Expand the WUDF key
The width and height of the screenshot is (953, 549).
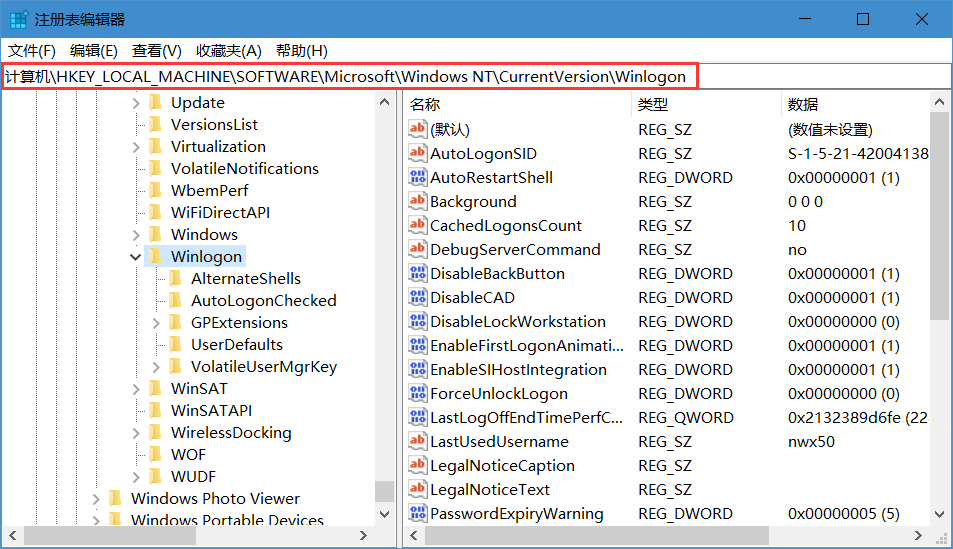(x=136, y=477)
